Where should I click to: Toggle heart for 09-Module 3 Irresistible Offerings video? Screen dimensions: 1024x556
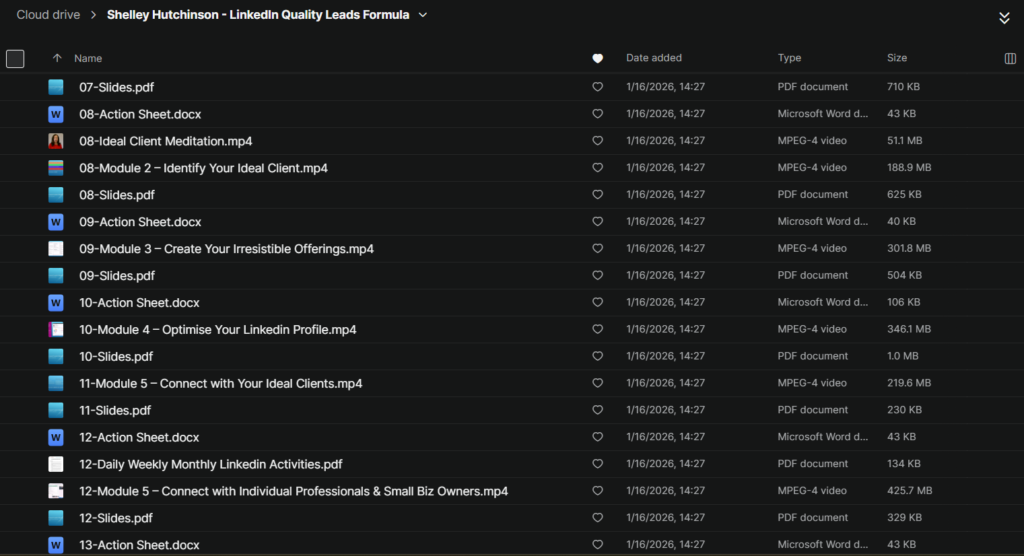click(x=598, y=248)
